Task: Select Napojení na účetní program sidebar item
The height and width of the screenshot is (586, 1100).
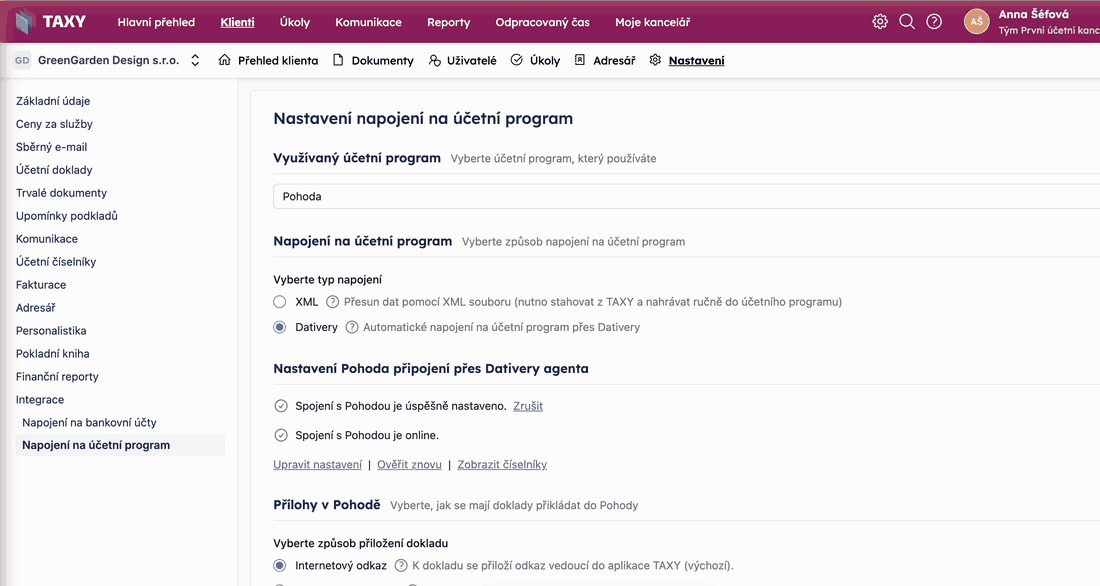Action: (x=120, y=445)
